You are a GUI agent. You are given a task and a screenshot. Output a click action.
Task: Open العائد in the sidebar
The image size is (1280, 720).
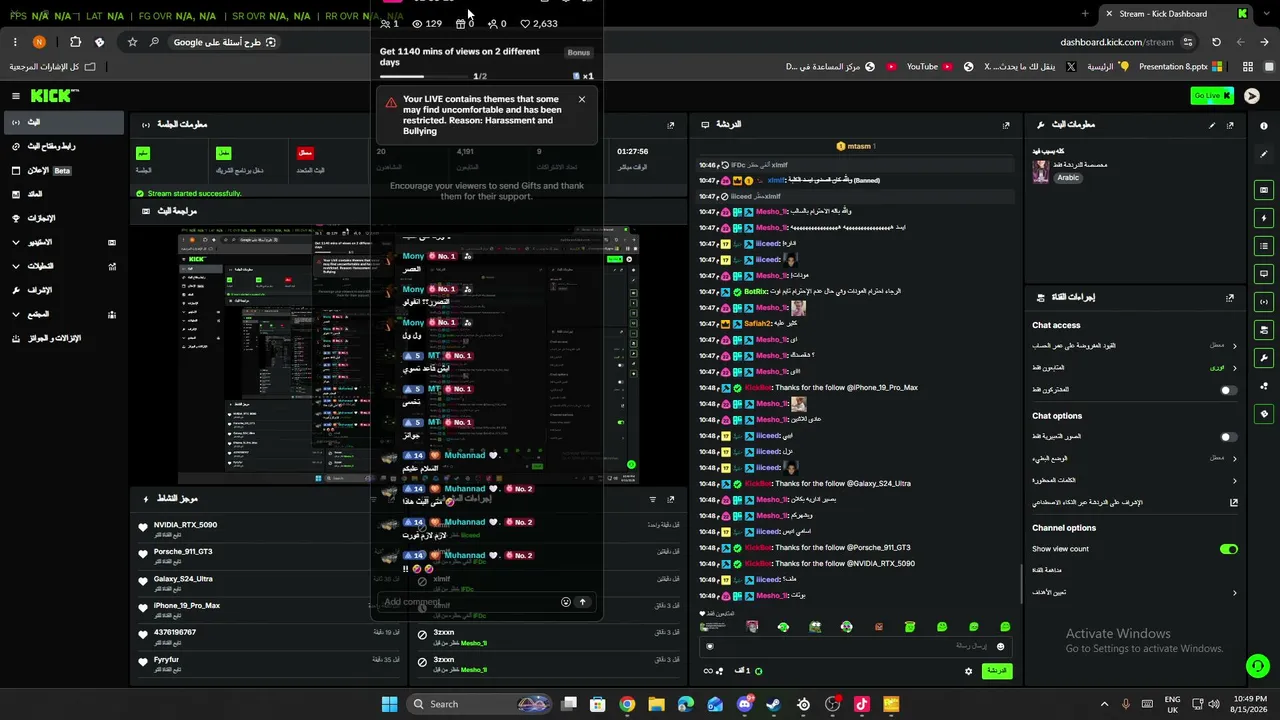point(63,194)
